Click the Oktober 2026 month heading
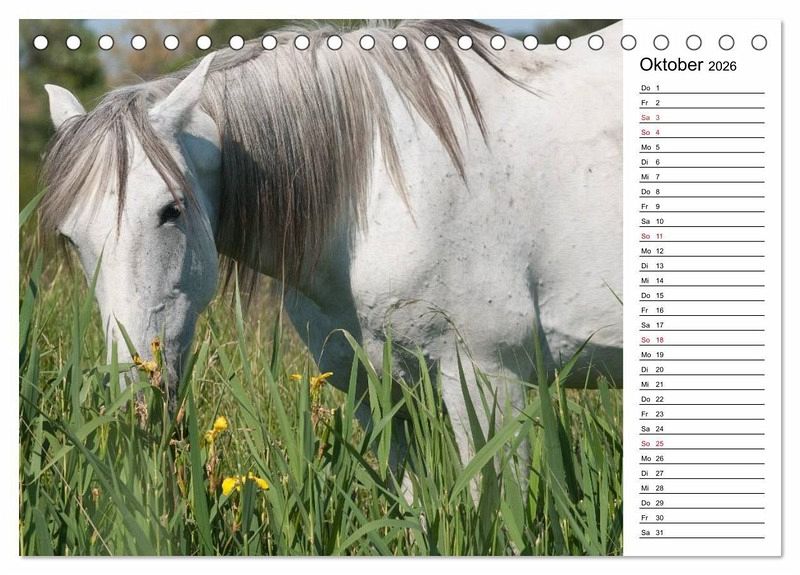The image size is (800, 575). point(688,65)
